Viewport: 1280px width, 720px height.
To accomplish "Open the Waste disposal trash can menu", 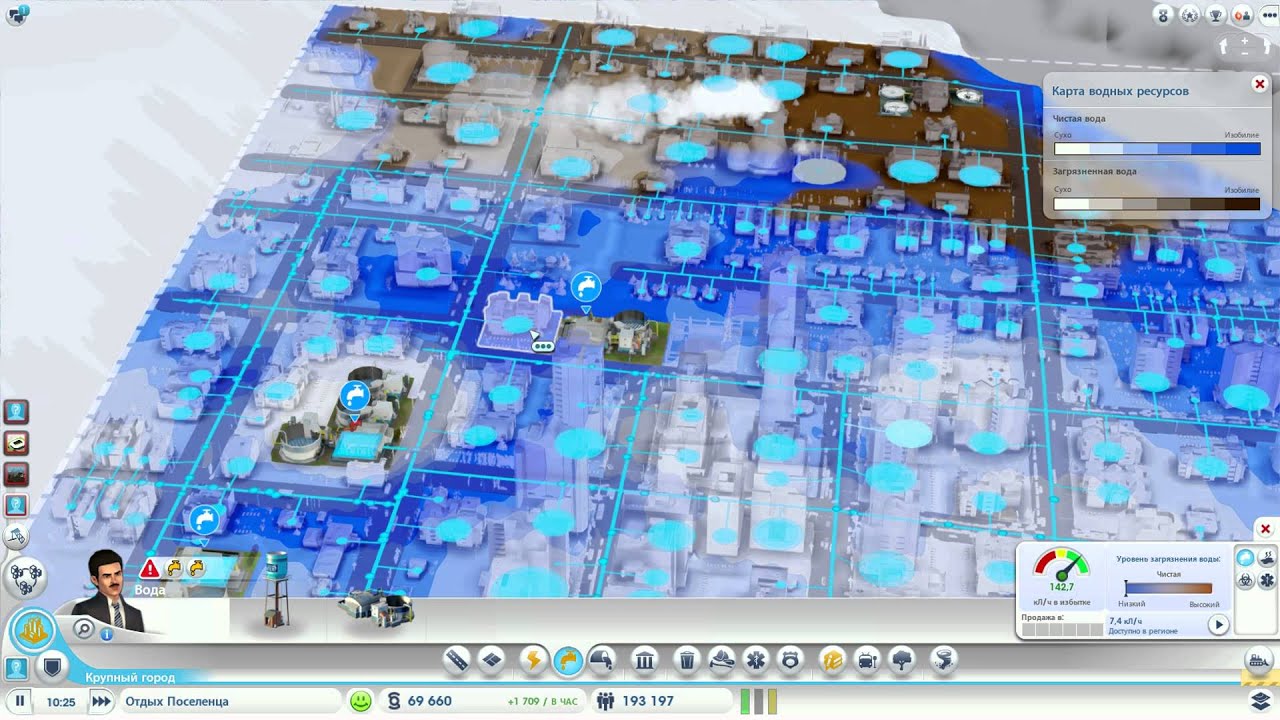I will coord(688,659).
